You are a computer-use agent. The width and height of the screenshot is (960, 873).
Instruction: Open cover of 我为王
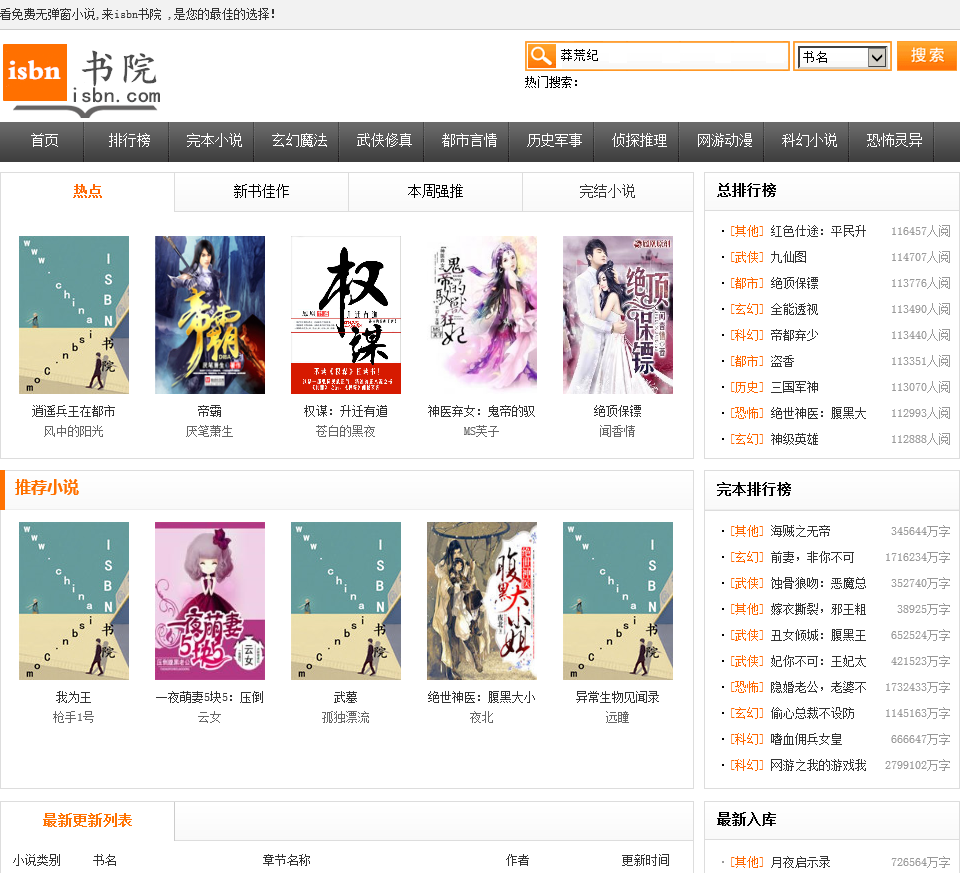(74, 601)
